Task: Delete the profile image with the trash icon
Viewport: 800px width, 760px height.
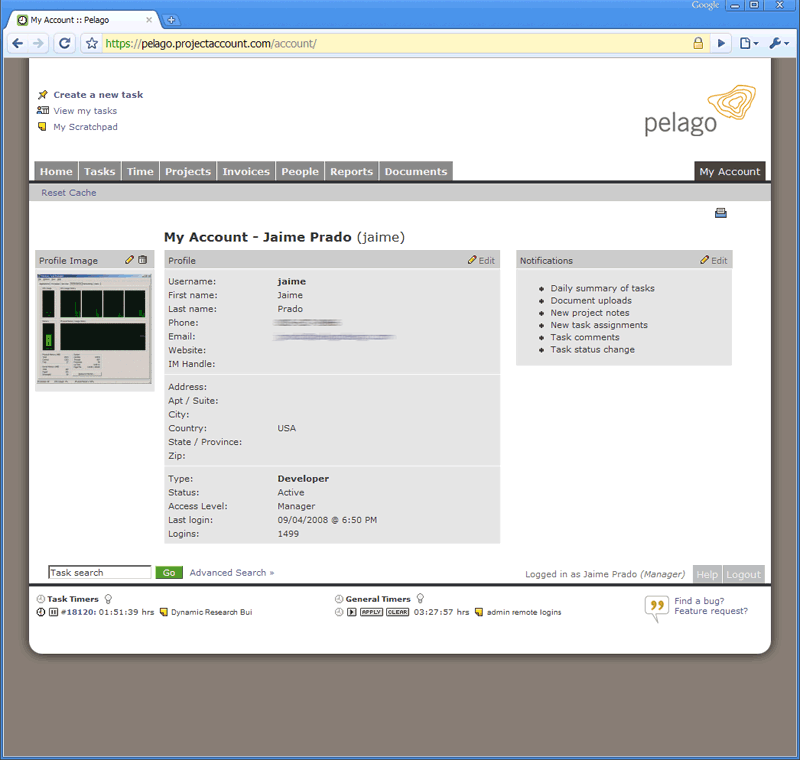Action: (x=143, y=260)
